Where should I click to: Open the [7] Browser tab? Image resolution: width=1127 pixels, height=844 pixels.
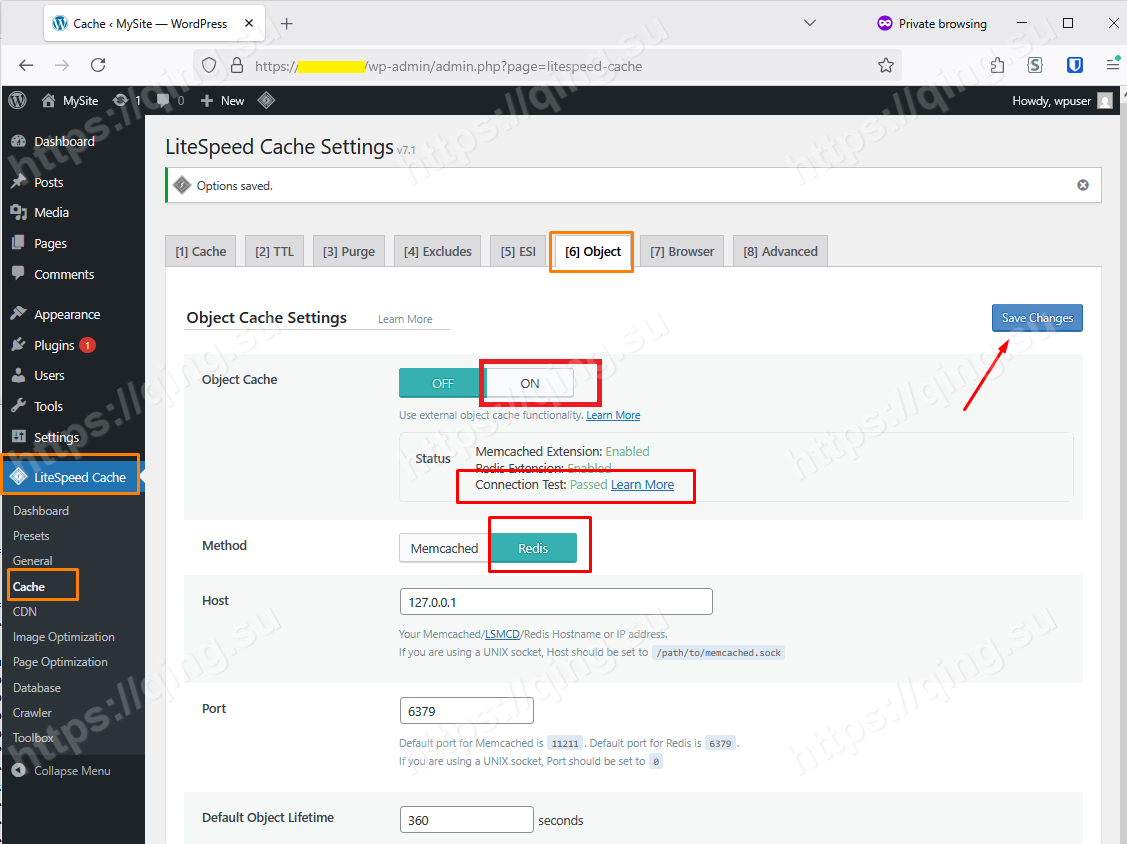click(x=682, y=252)
